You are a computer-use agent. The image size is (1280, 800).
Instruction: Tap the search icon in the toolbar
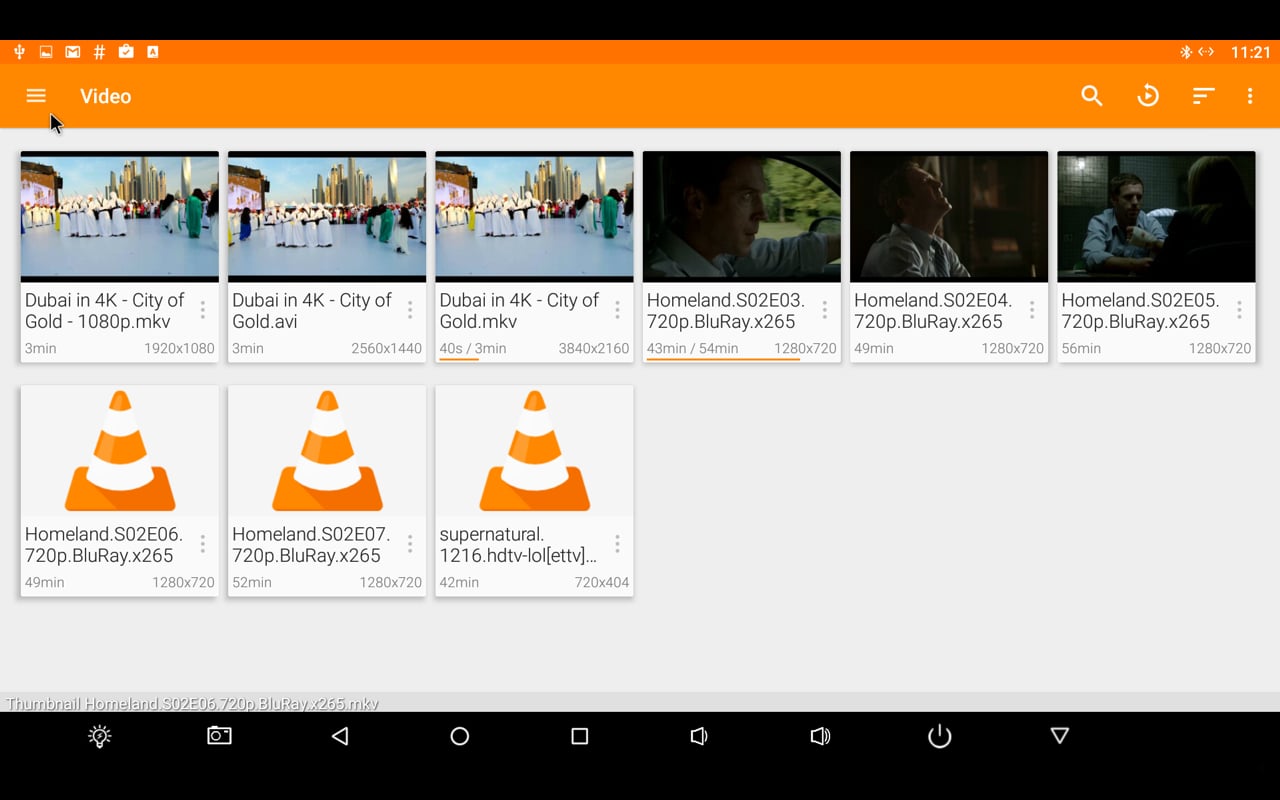click(1092, 96)
